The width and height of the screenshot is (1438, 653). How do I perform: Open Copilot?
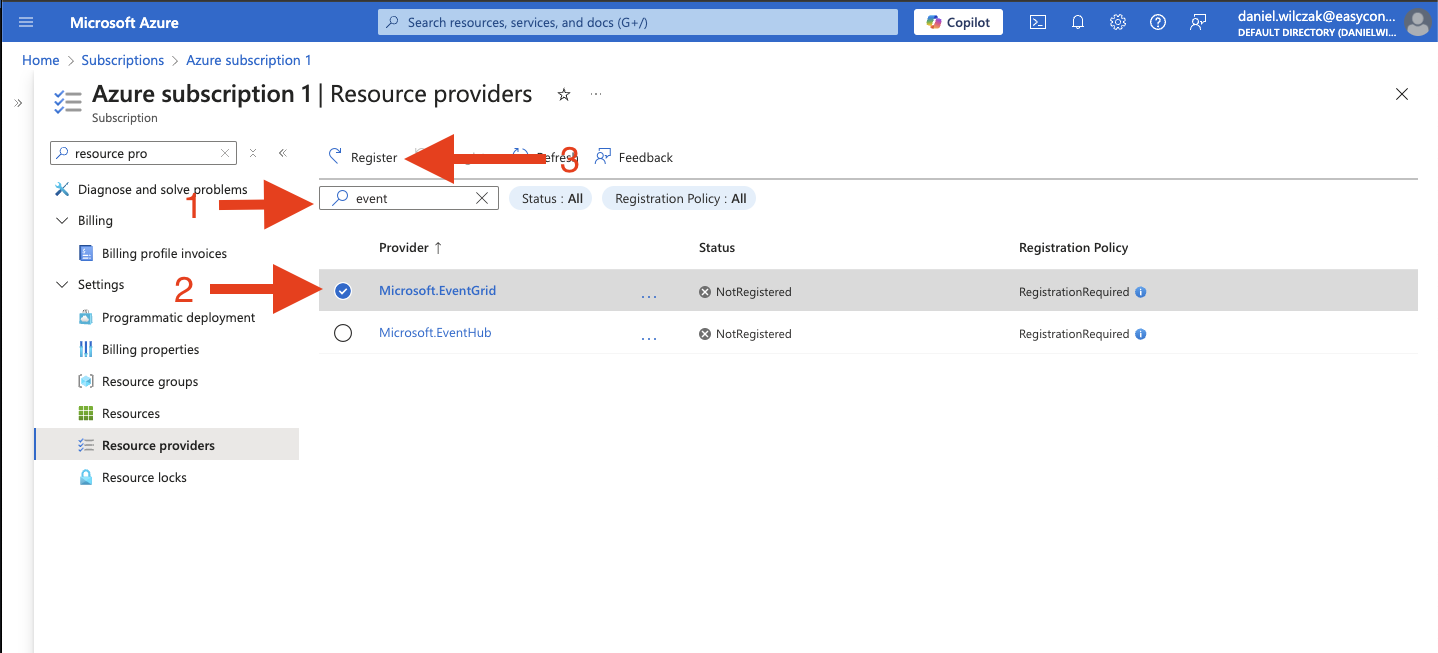coord(958,22)
